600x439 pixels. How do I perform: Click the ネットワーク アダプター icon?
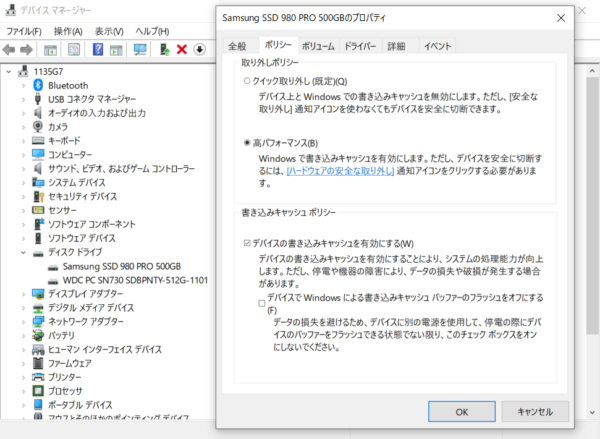click(38, 321)
